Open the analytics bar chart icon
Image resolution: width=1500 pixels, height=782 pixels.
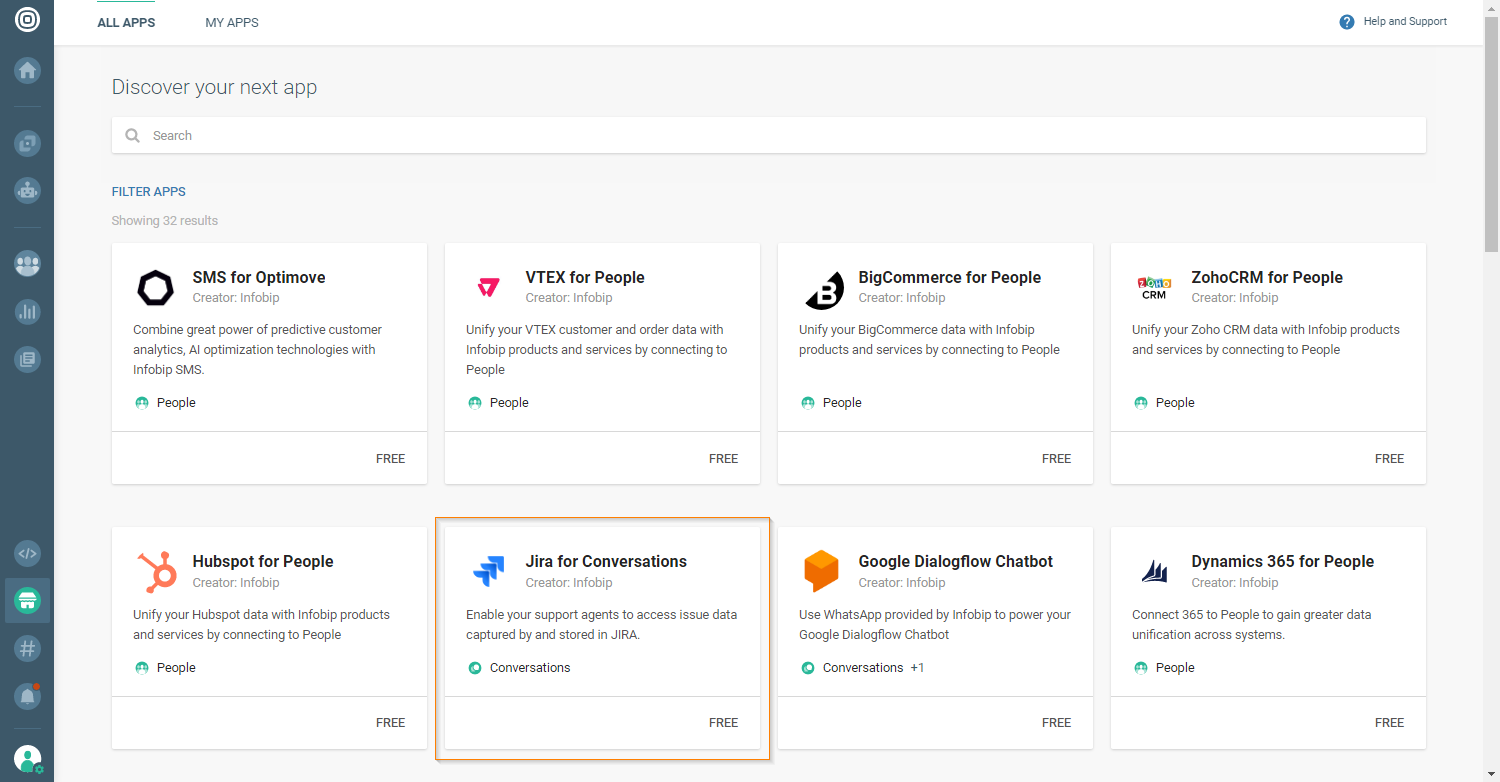coord(27,311)
